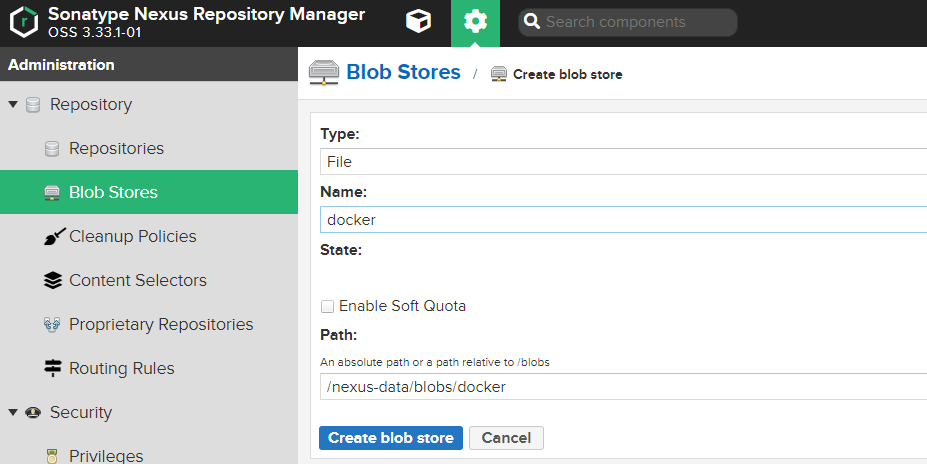Click the Name: field label
This screenshot has width=927, height=464.
click(x=343, y=192)
